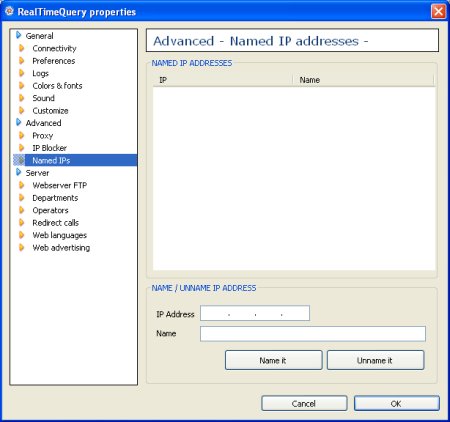The width and height of the screenshot is (450, 422).
Task: Open the Operators page
Action: pos(50,210)
